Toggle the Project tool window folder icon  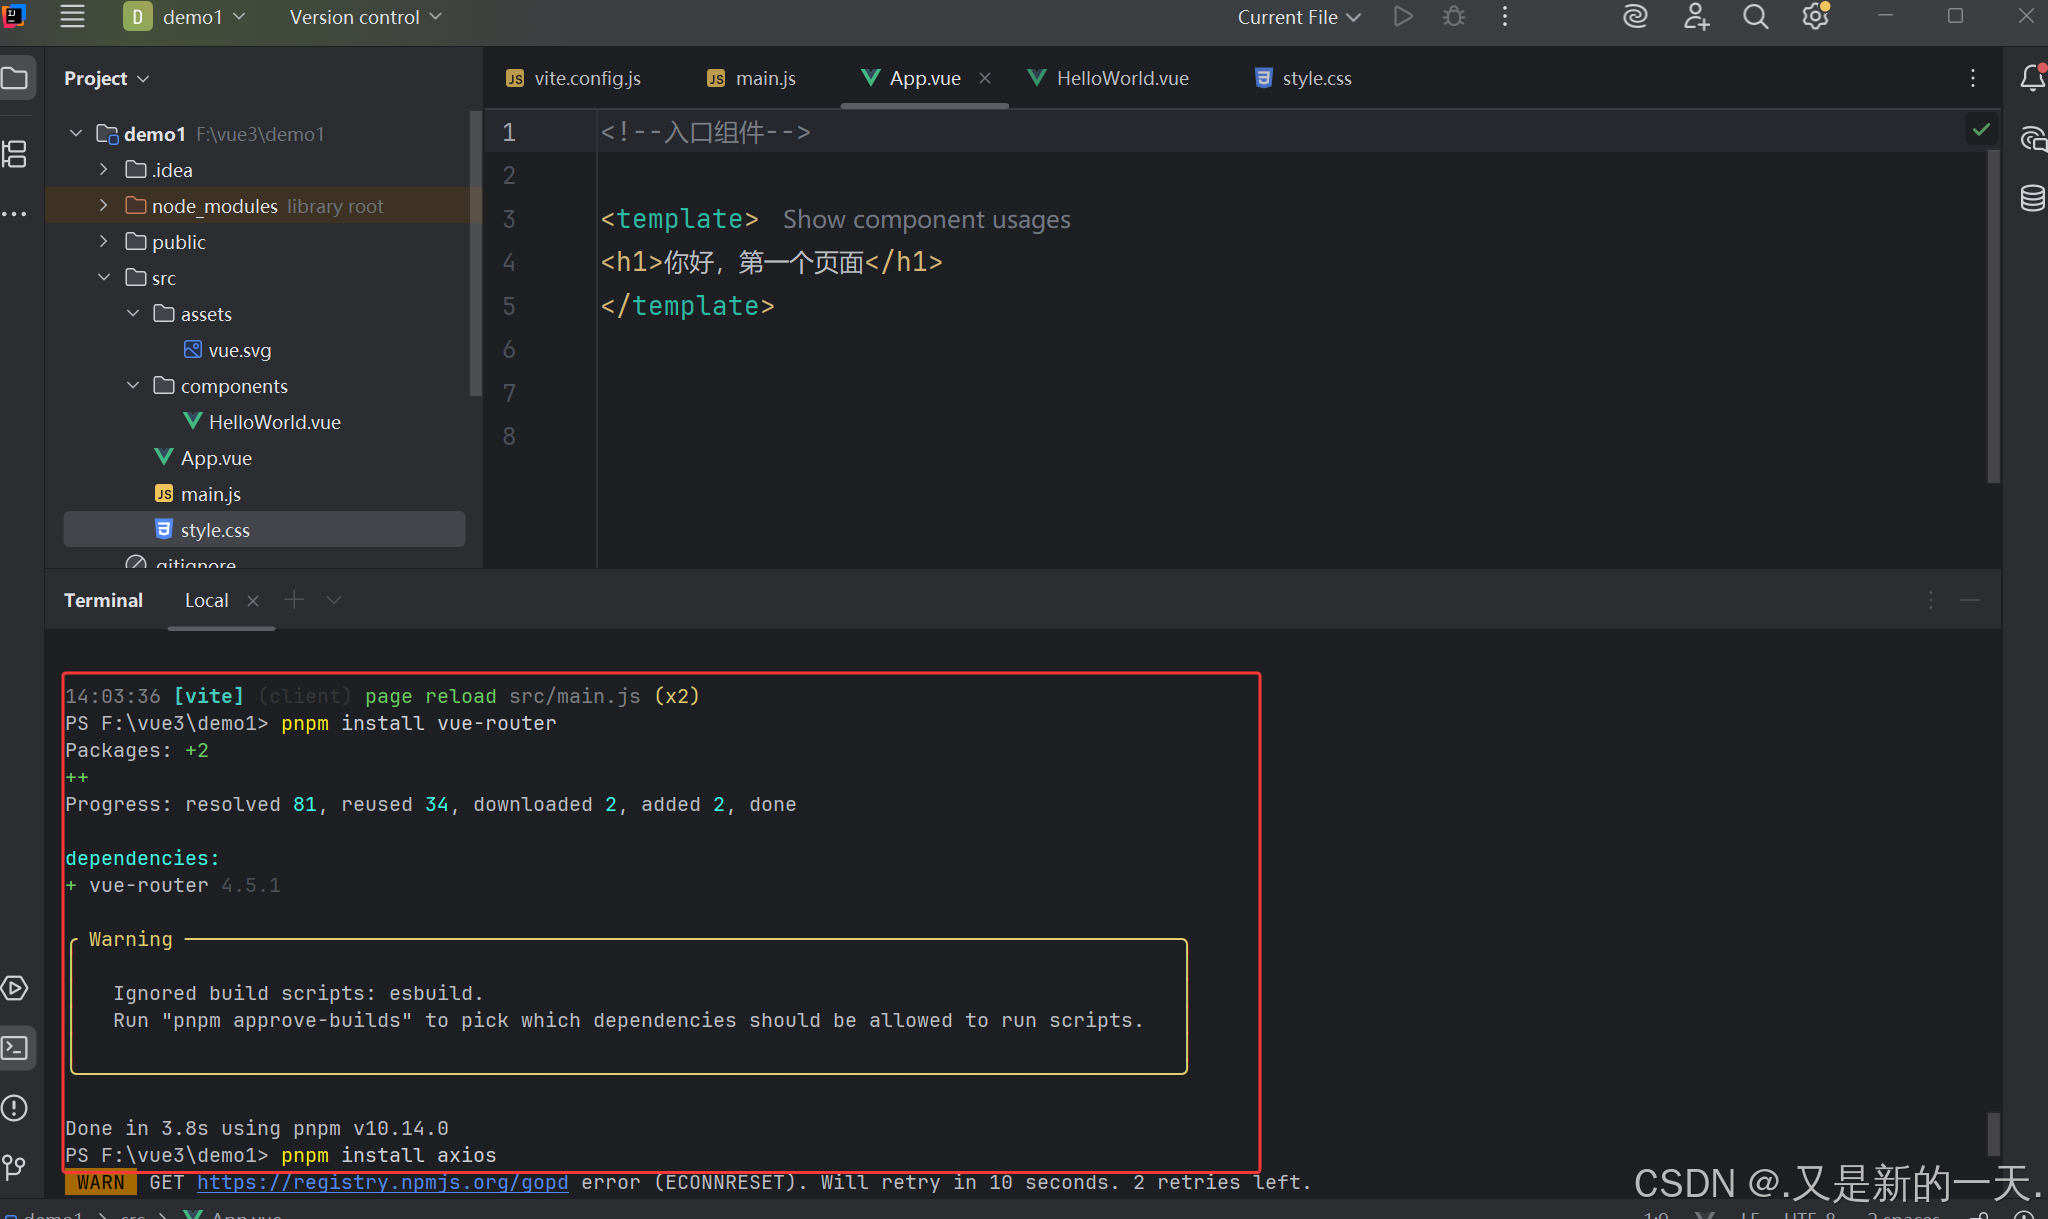point(15,78)
